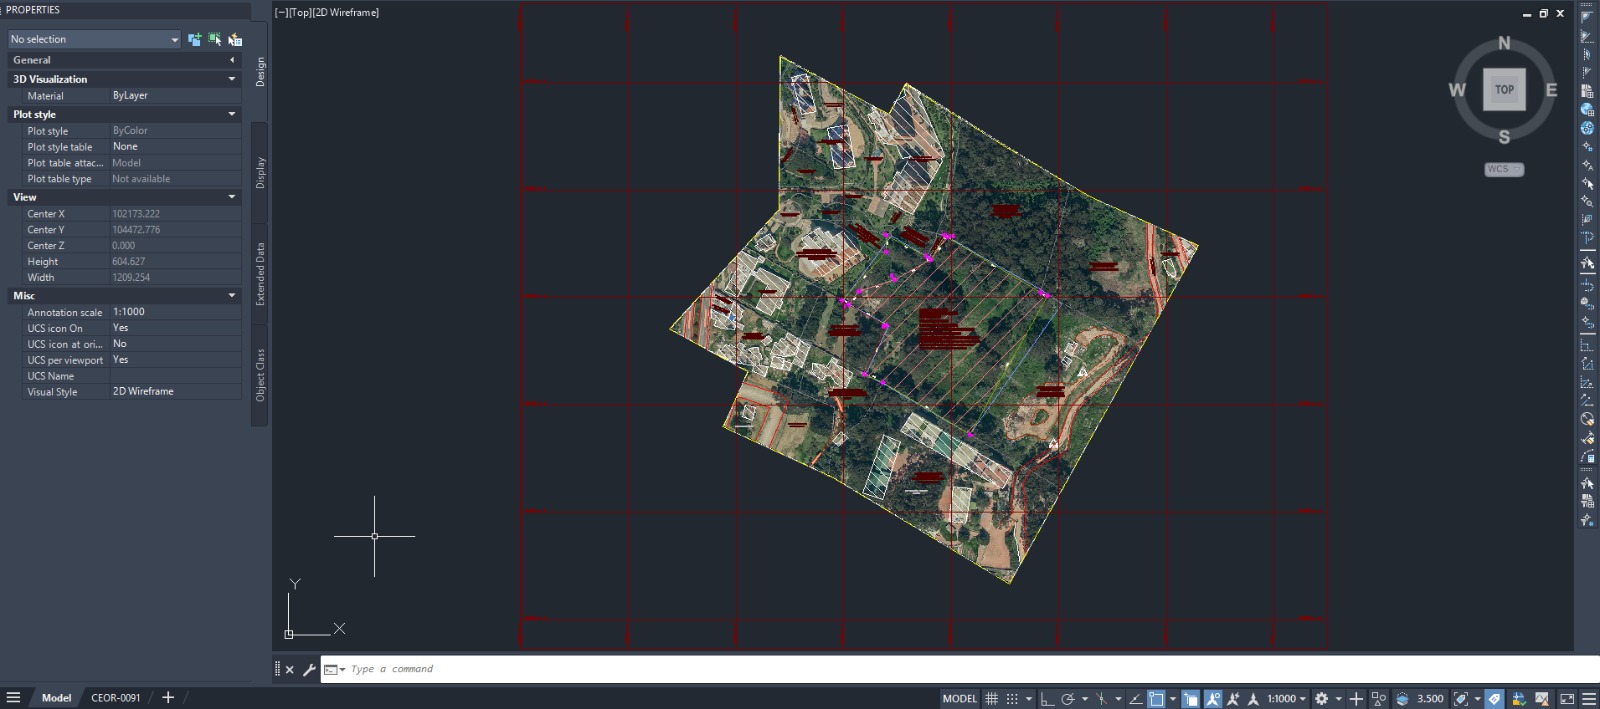The image size is (1600, 709).
Task: Click the Visual Style 2D Wireframe value
Action: [x=175, y=391]
